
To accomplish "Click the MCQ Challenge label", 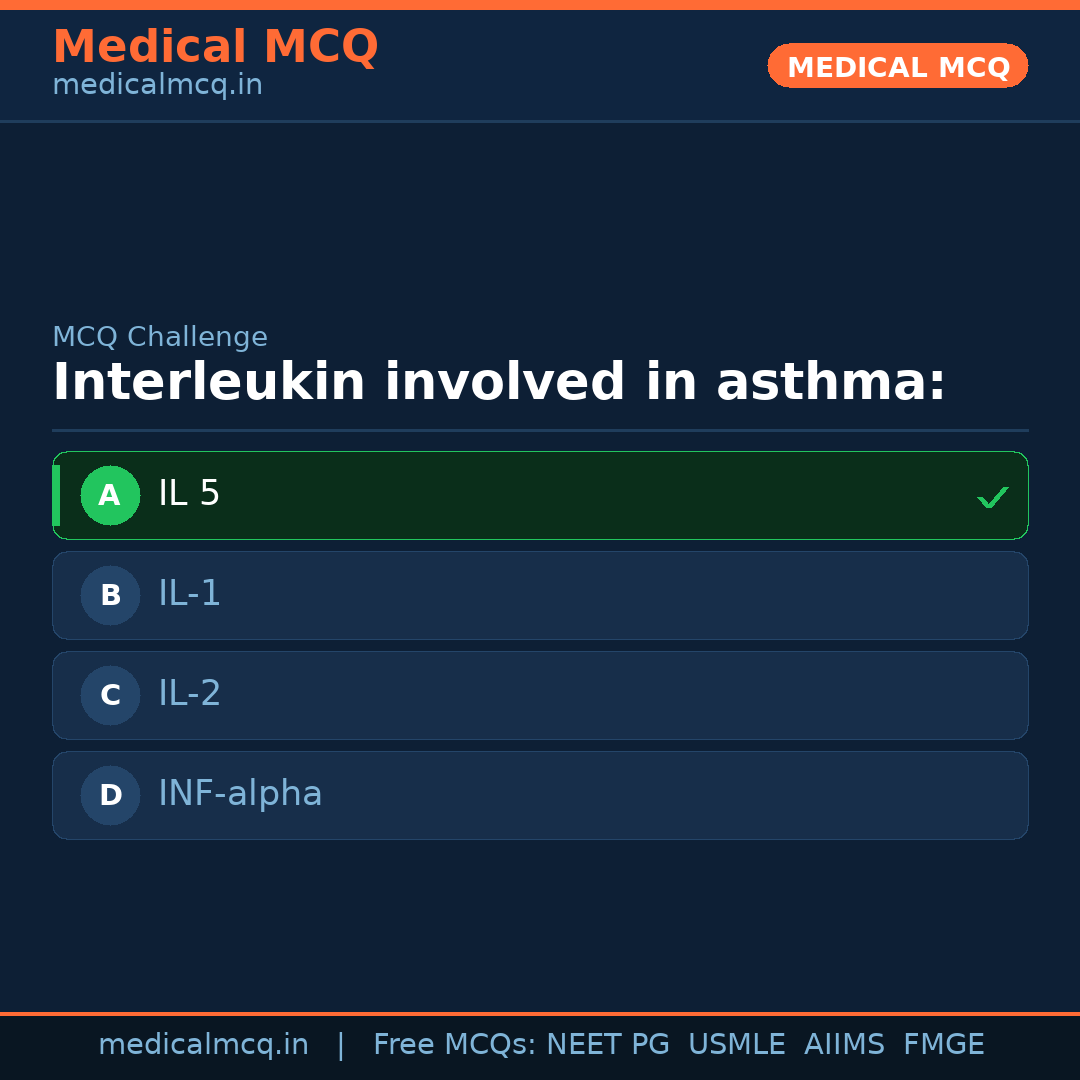I will (160, 338).
